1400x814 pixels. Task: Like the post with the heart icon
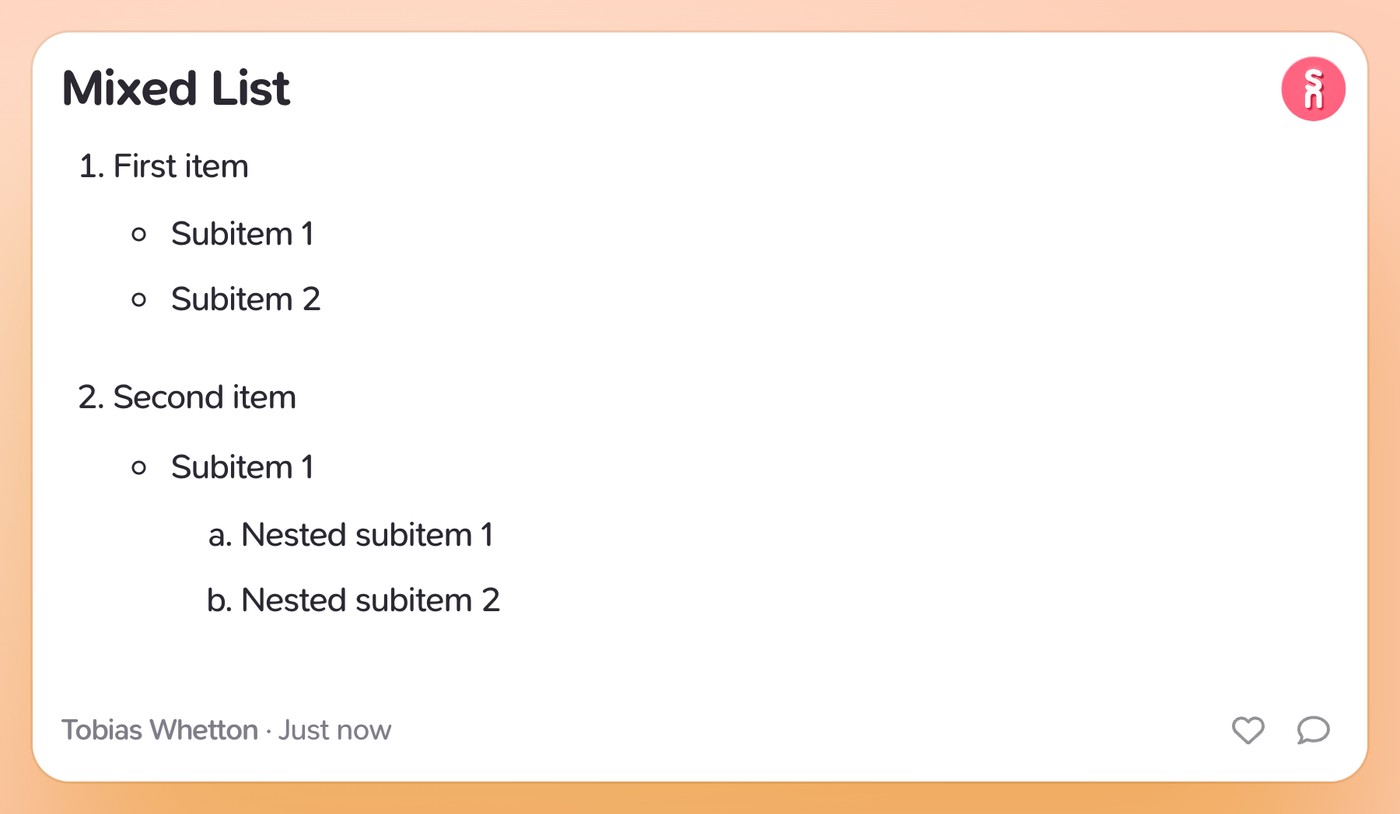click(1247, 731)
